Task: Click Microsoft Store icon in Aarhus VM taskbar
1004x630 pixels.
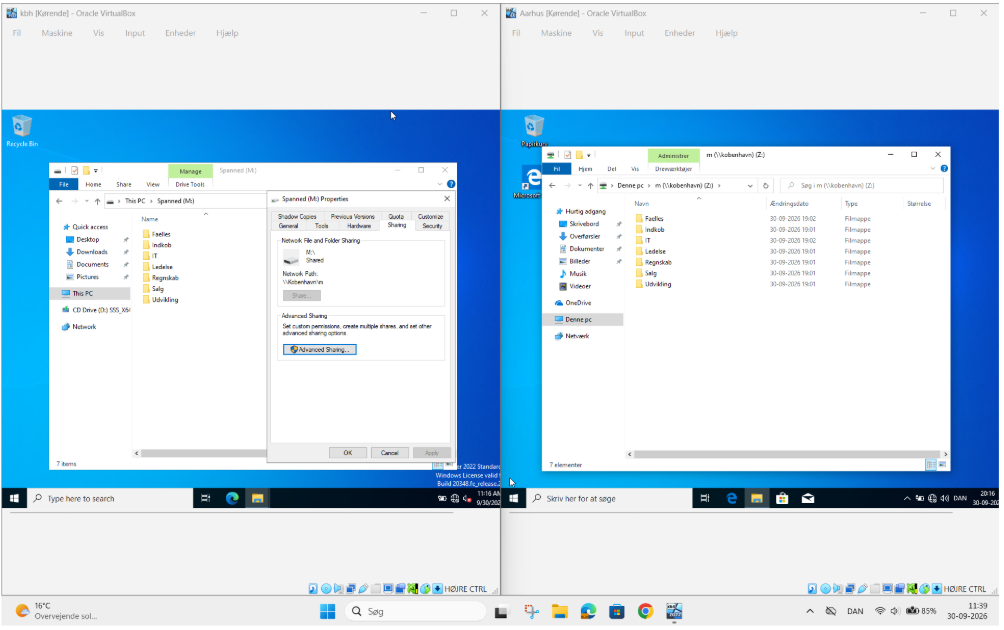Action: coord(782,498)
